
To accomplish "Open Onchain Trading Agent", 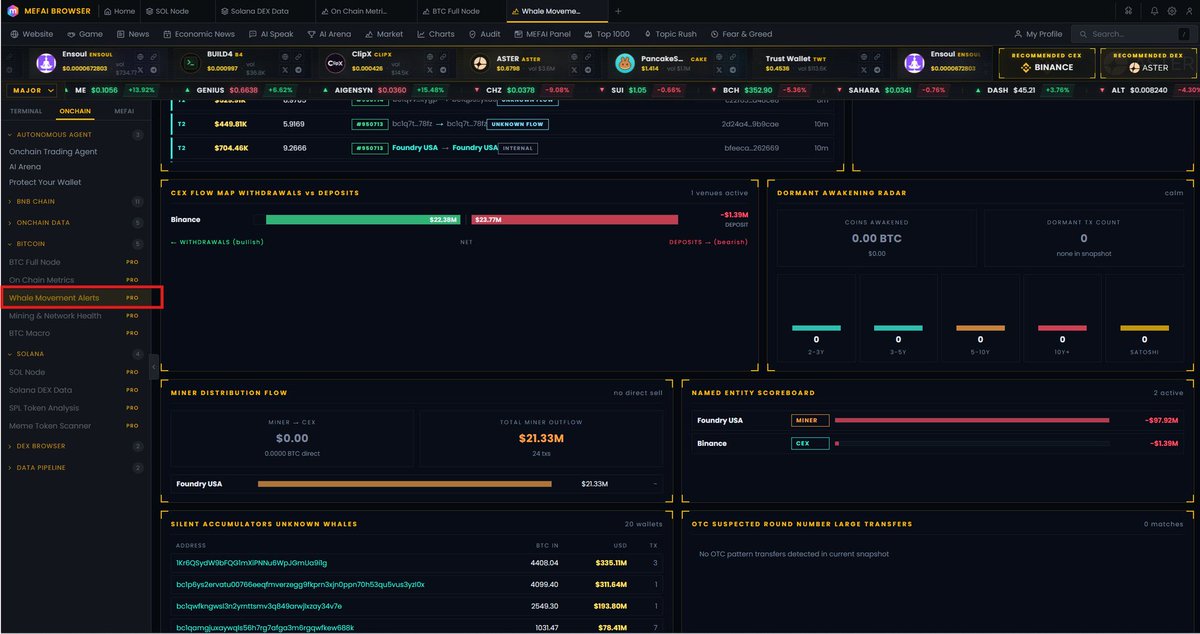I will tap(53, 152).
